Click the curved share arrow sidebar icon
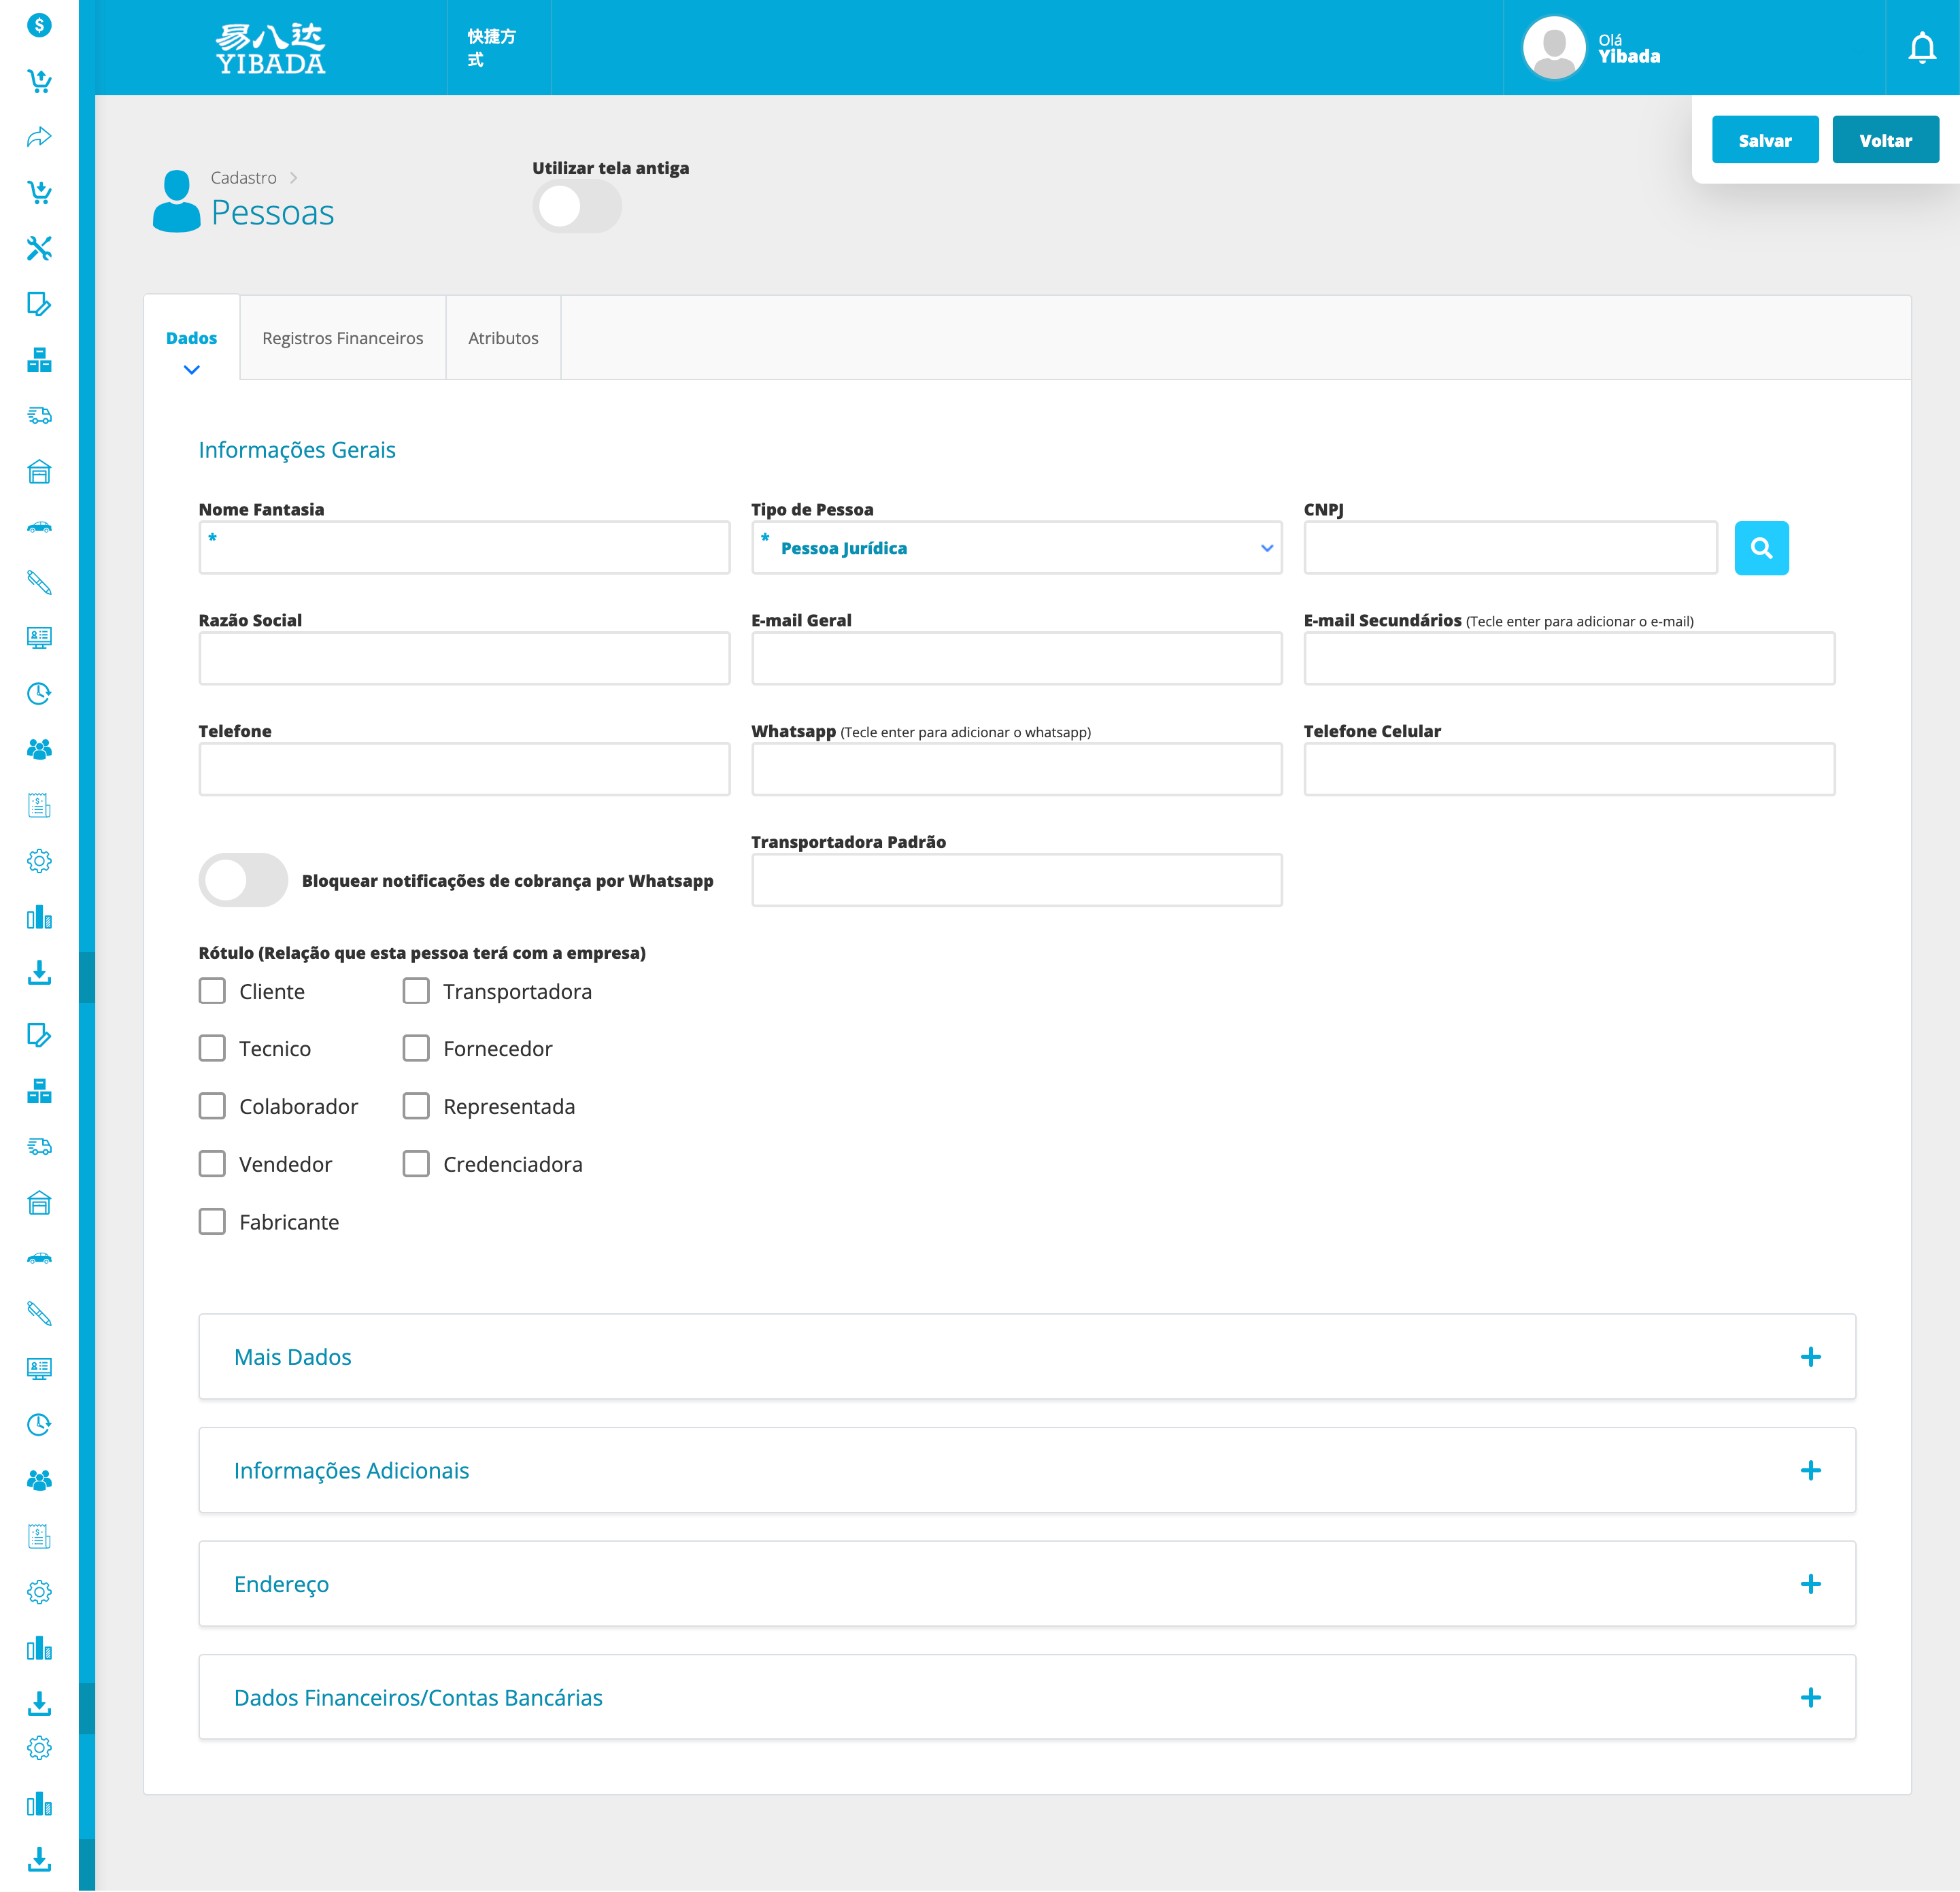This screenshot has height=1892, width=1960. click(39, 137)
